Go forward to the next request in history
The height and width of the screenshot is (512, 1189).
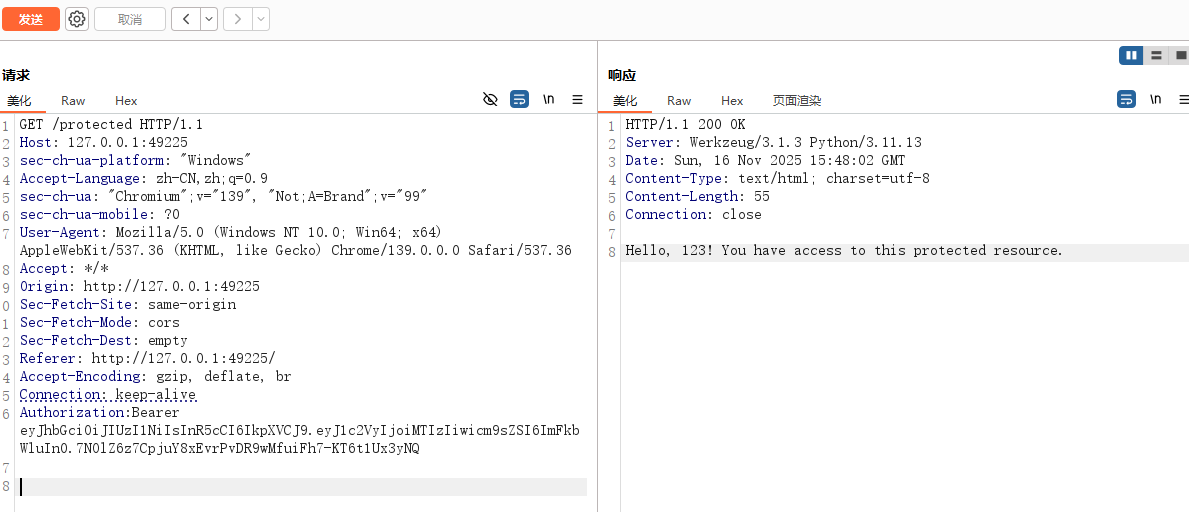[237, 19]
